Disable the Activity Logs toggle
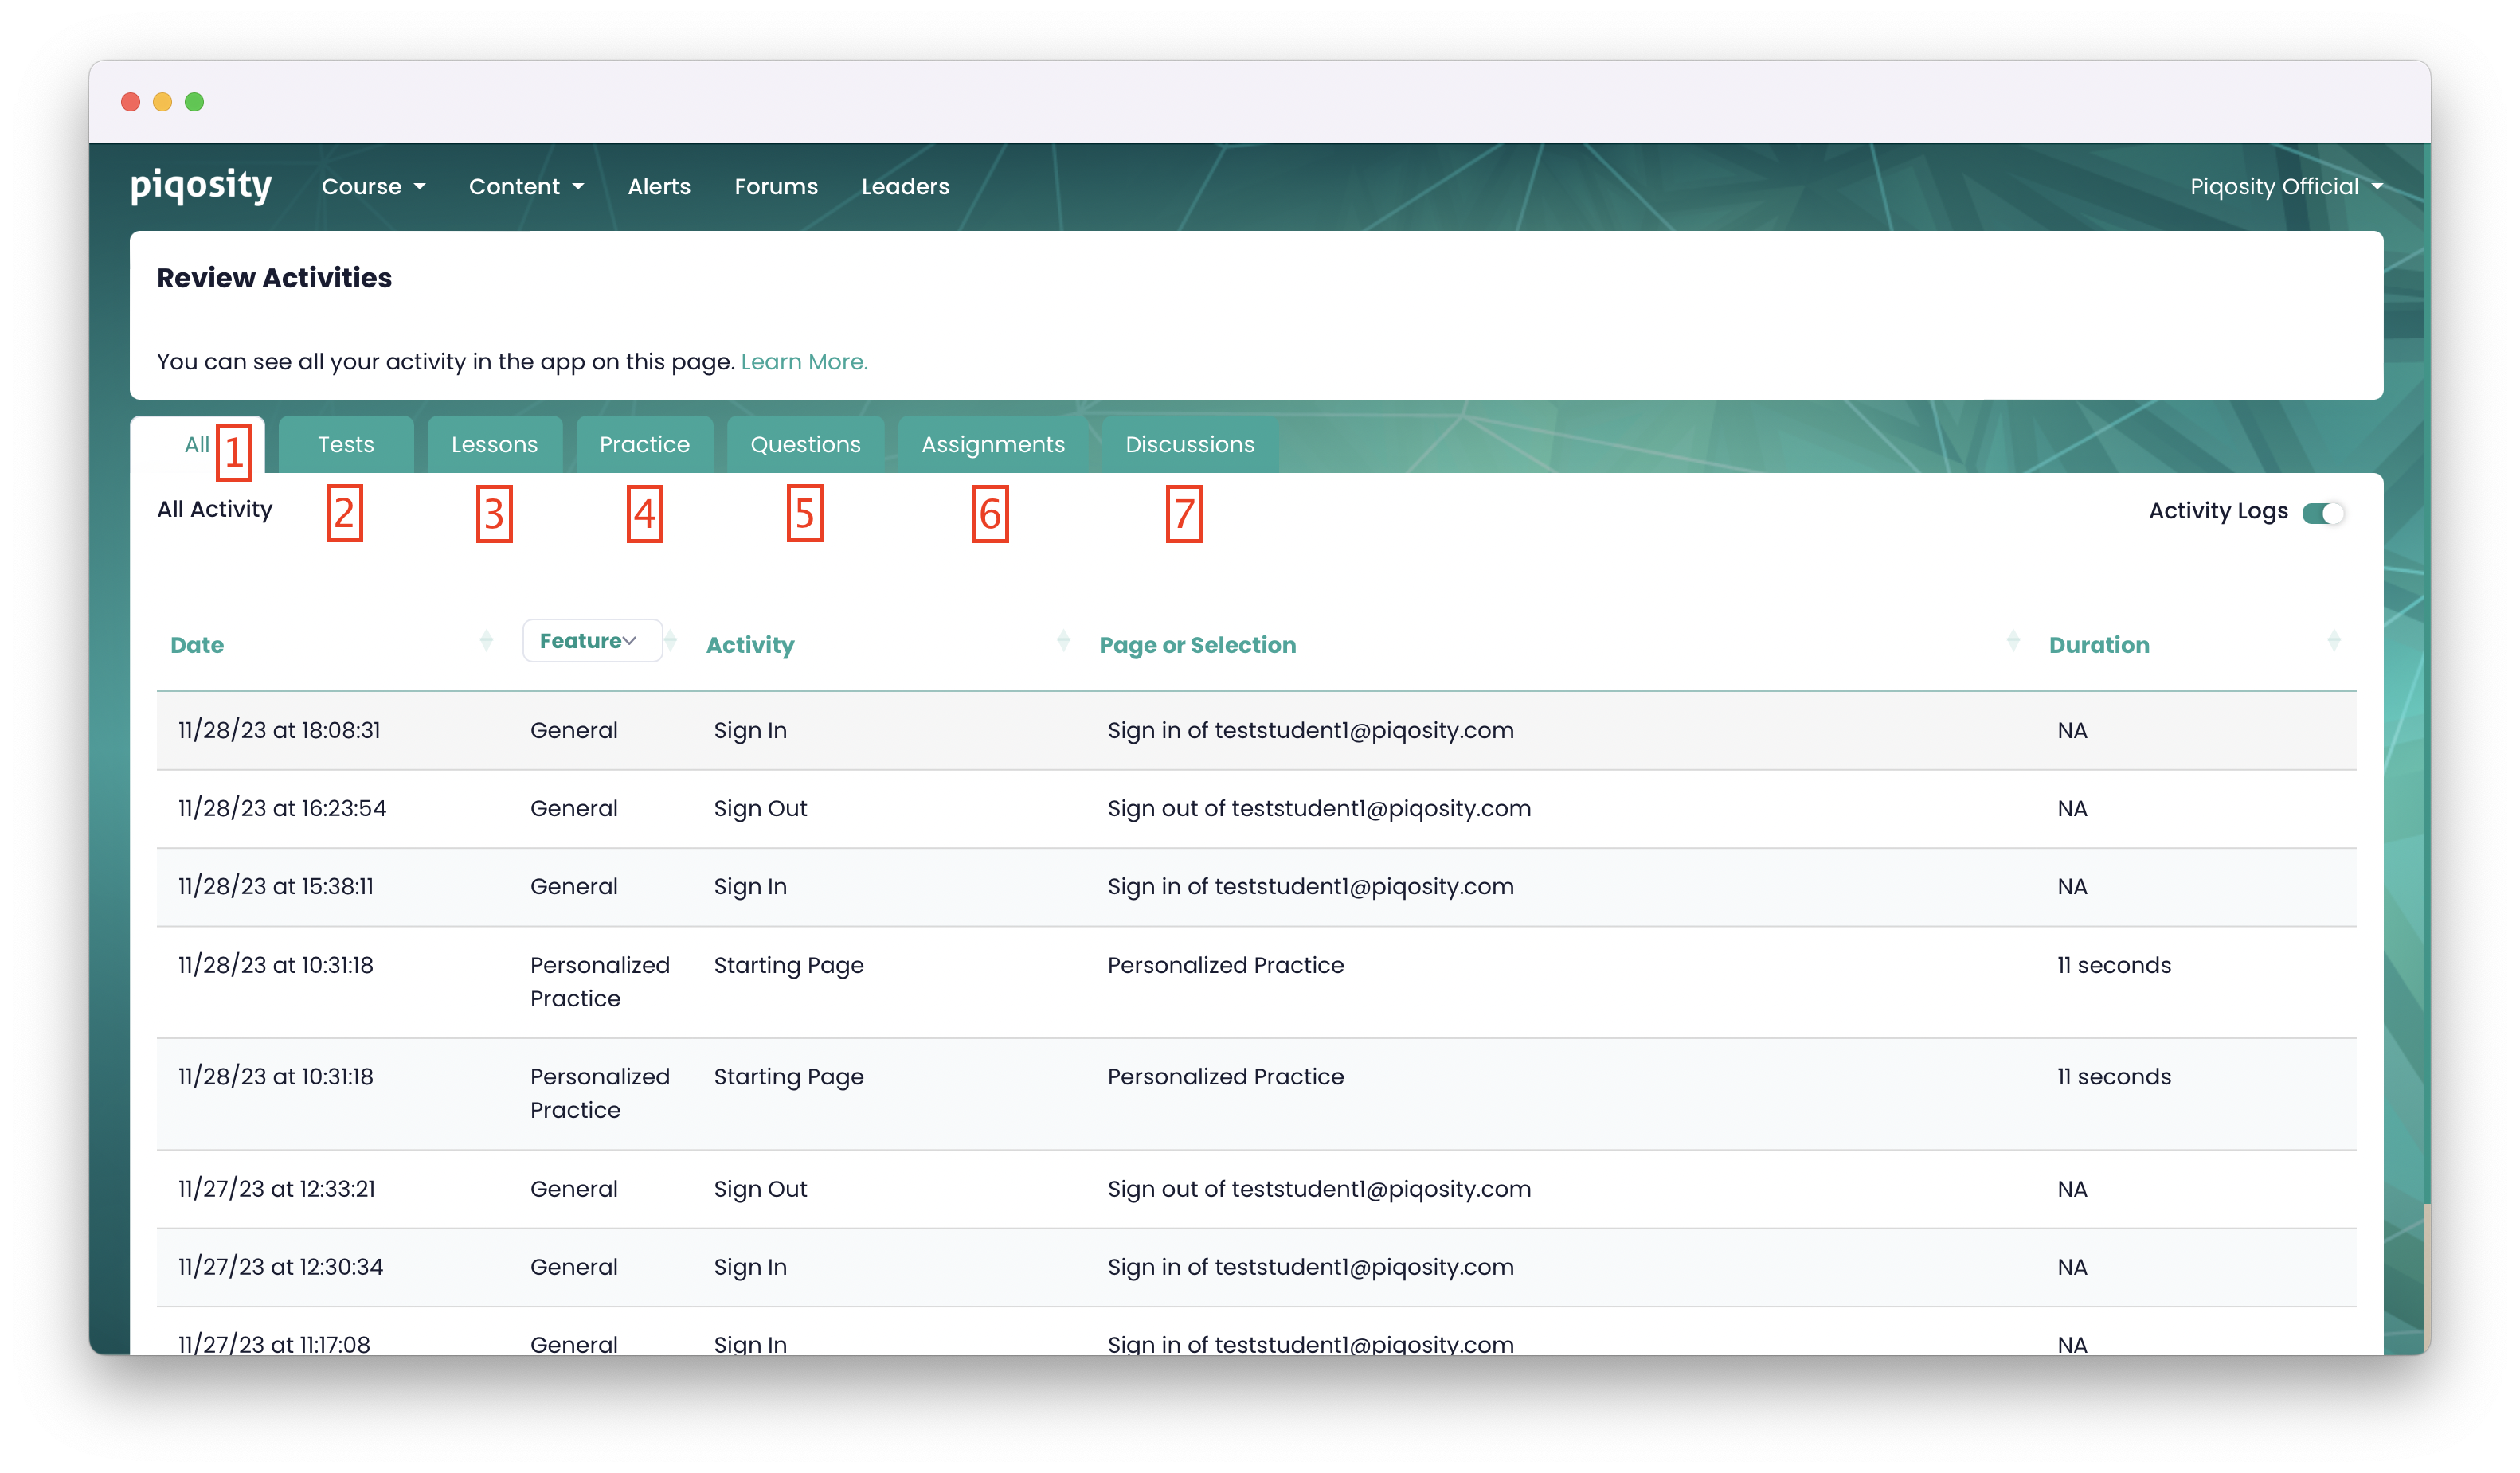This screenshot has height=1473, width=2520. click(2322, 513)
